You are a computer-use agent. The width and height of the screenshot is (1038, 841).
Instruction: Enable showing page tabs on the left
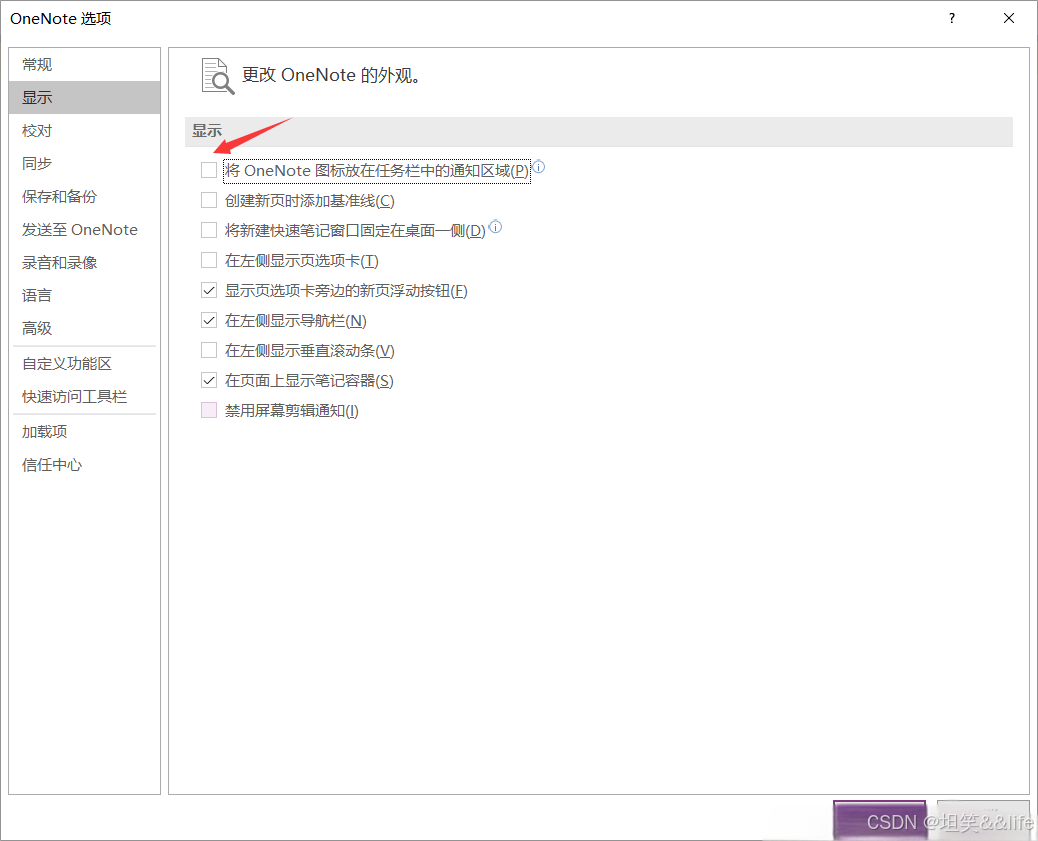[x=209, y=260]
